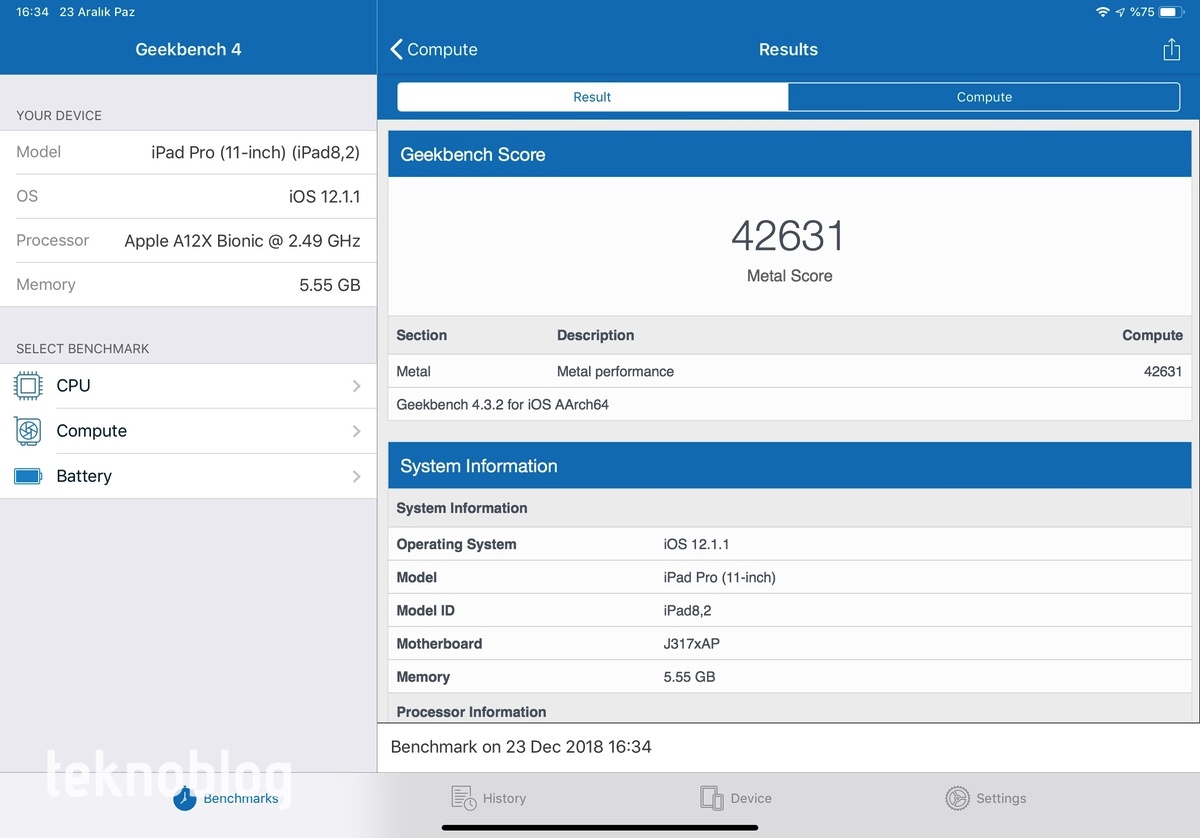Tap the share icon in Results header
The image size is (1200, 838).
1171,50
